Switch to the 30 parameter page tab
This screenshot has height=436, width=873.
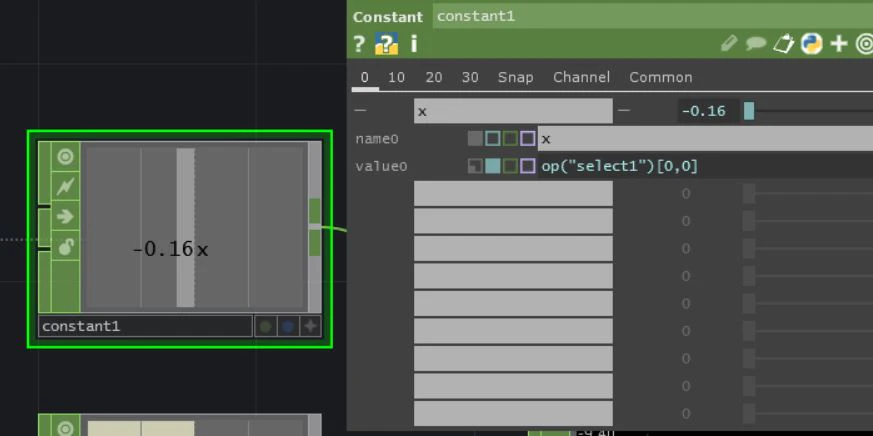click(x=470, y=77)
